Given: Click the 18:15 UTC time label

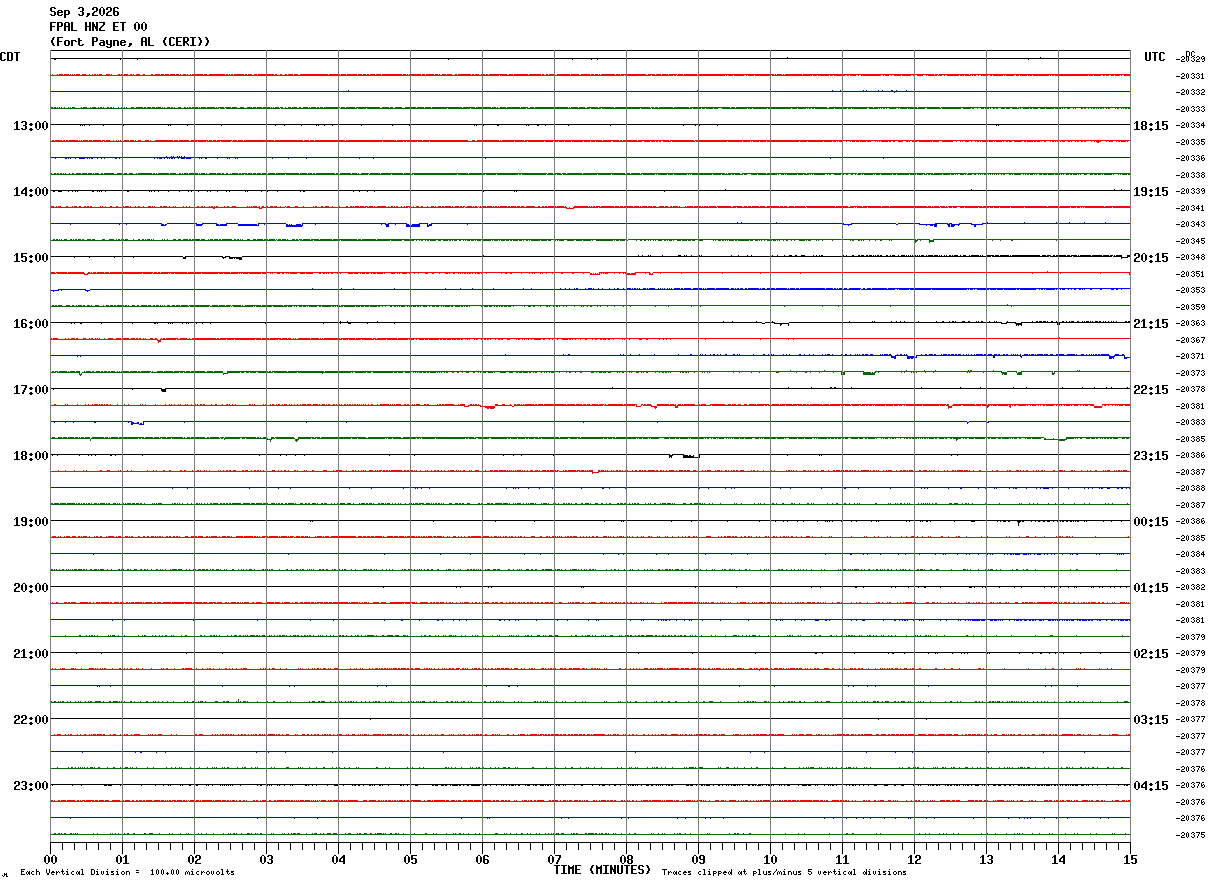Looking at the screenshot, I should (x=1150, y=126).
